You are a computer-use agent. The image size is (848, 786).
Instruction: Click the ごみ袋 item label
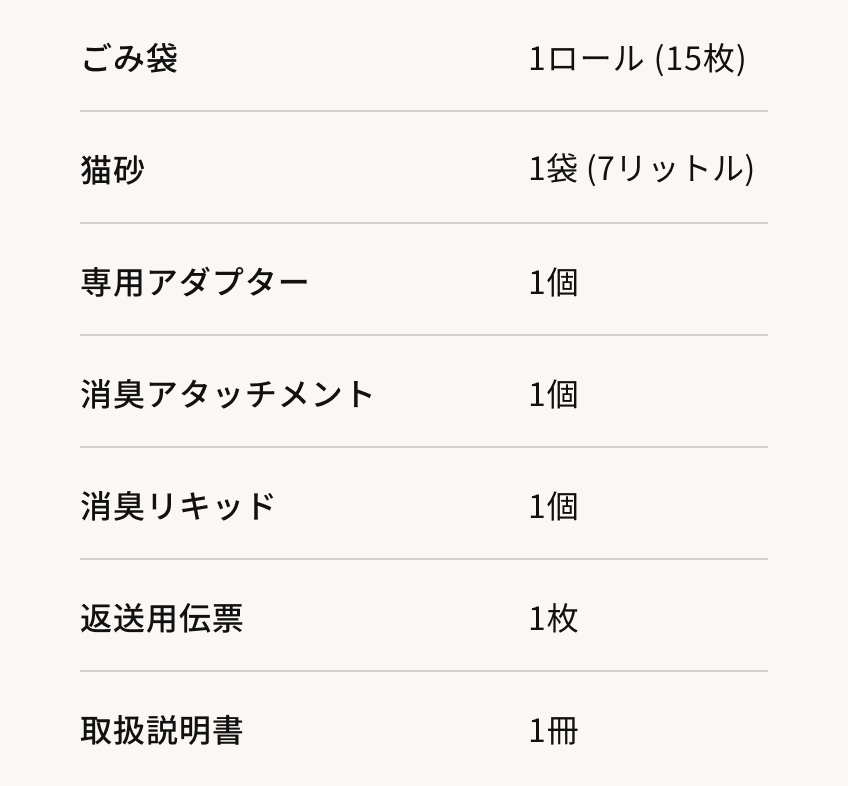click(x=129, y=59)
